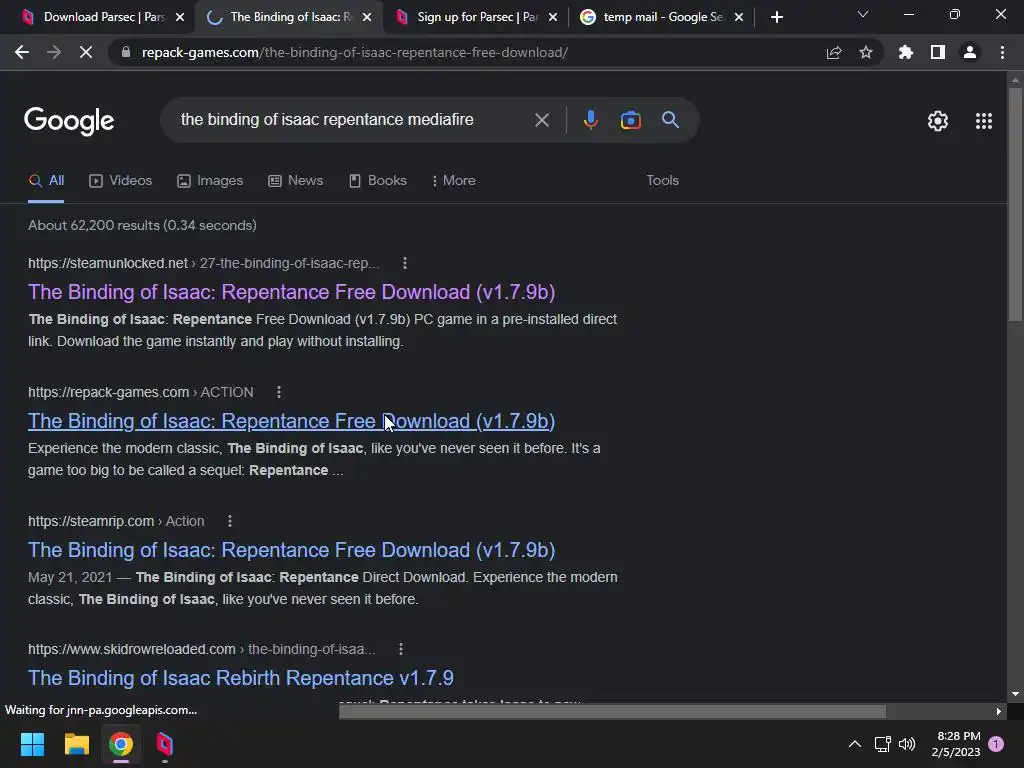This screenshot has height=768, width=1024.
Task: View site security lock information
Action: coord(126,52)
